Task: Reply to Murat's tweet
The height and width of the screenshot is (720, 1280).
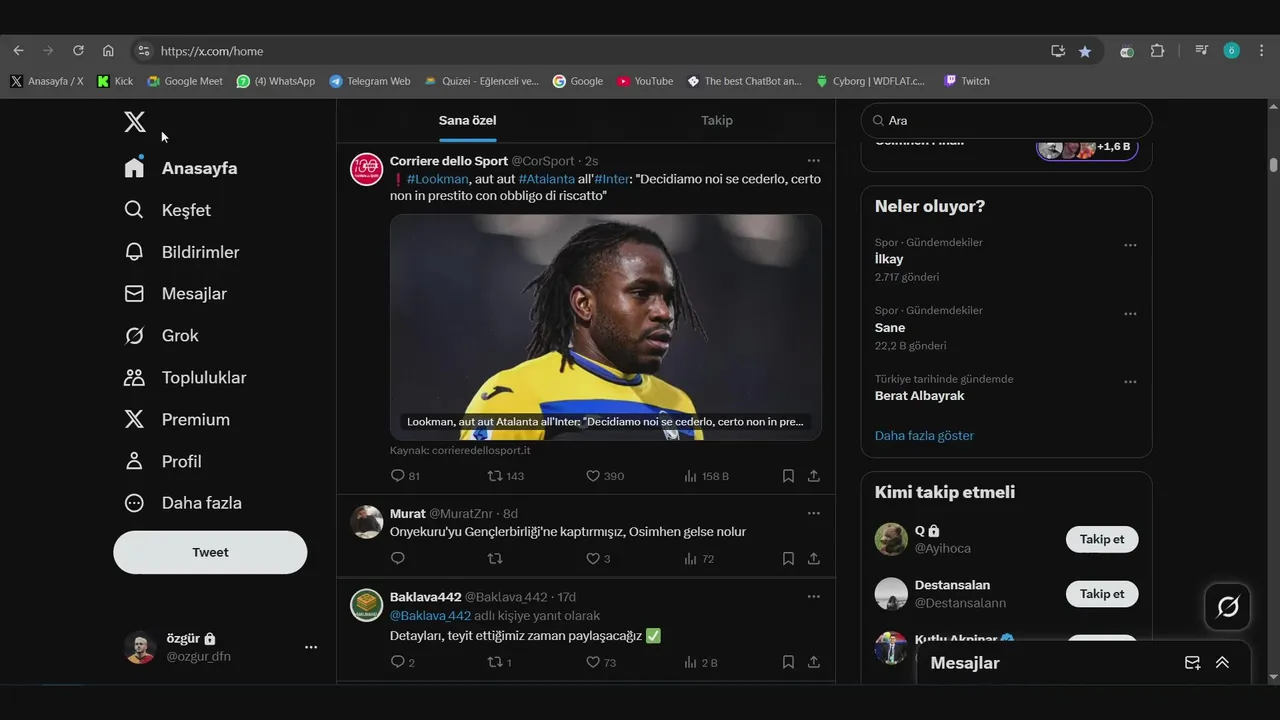Action: [x=398, y=559]
